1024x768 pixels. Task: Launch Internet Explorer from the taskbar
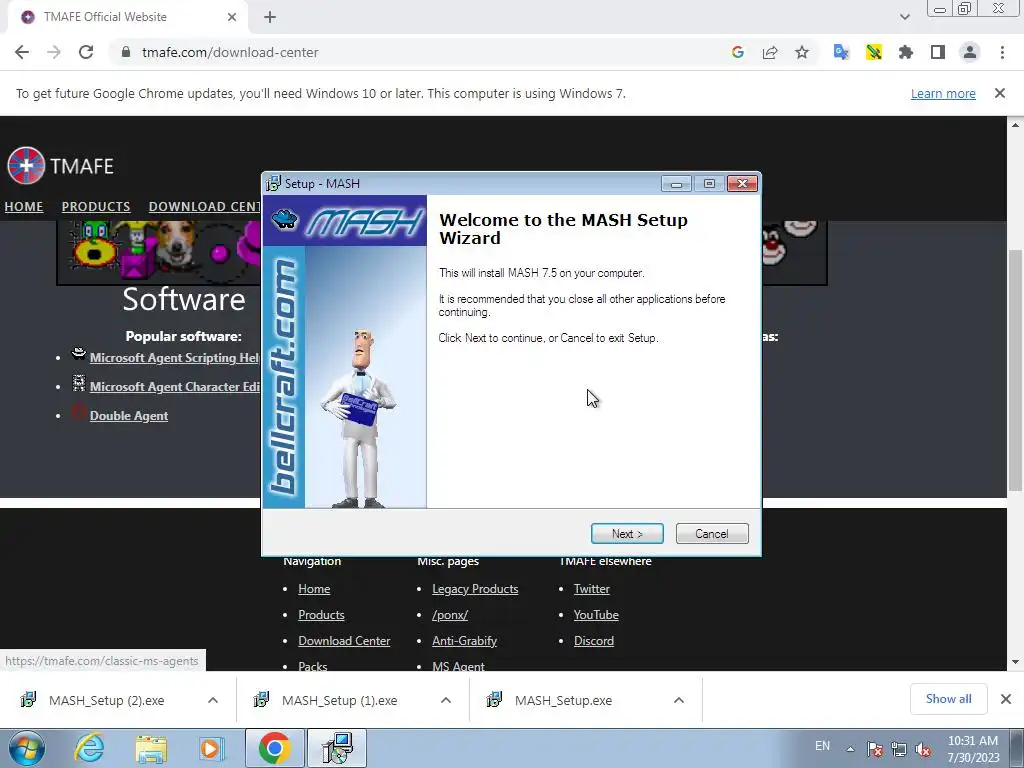pos(89,748)
